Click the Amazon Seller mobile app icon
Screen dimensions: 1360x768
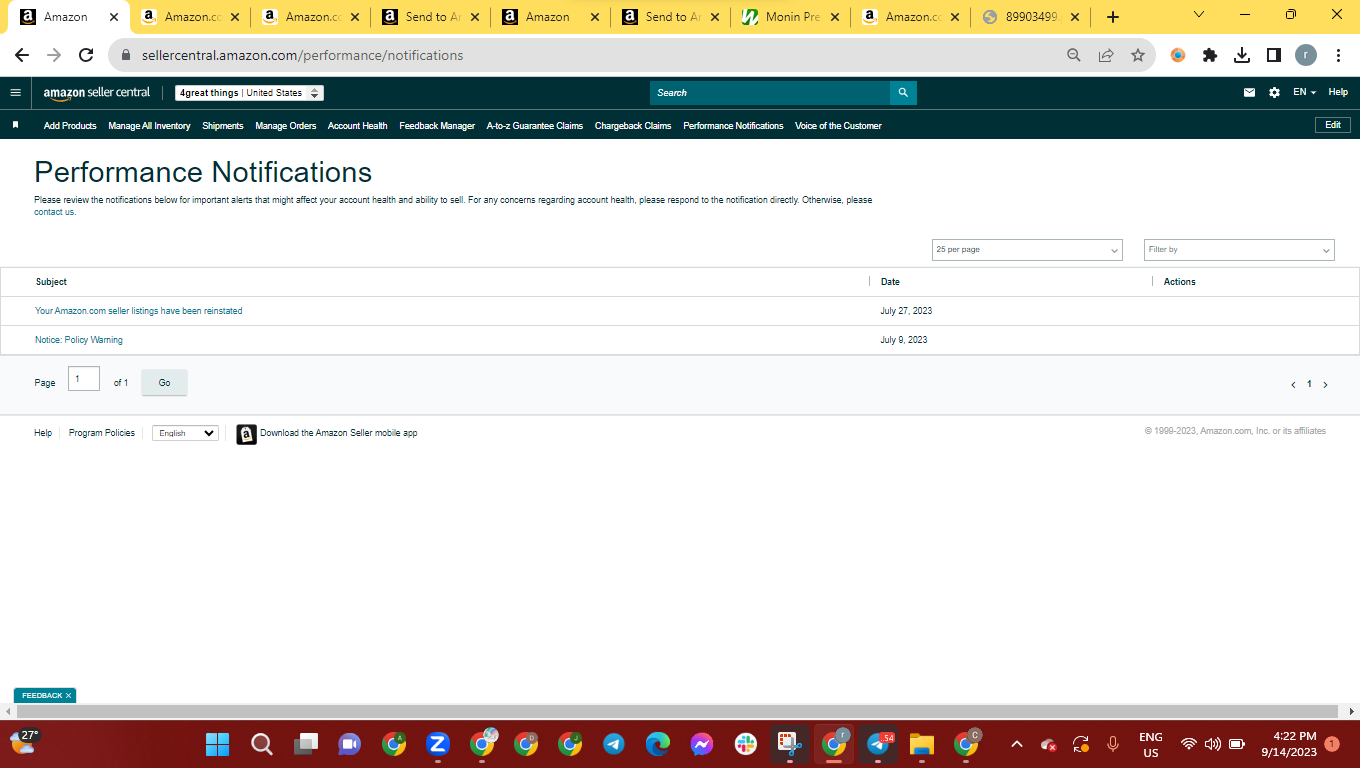point(246,434)
